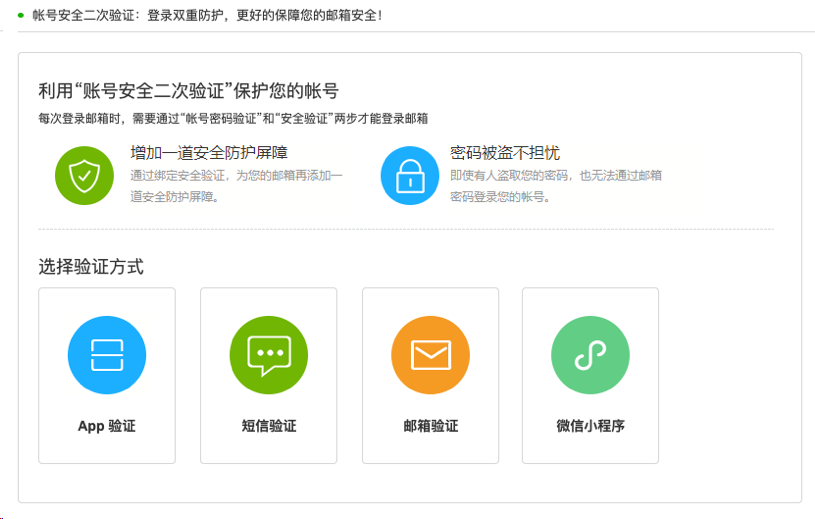Select the "App 验证" label

(107, 426)
